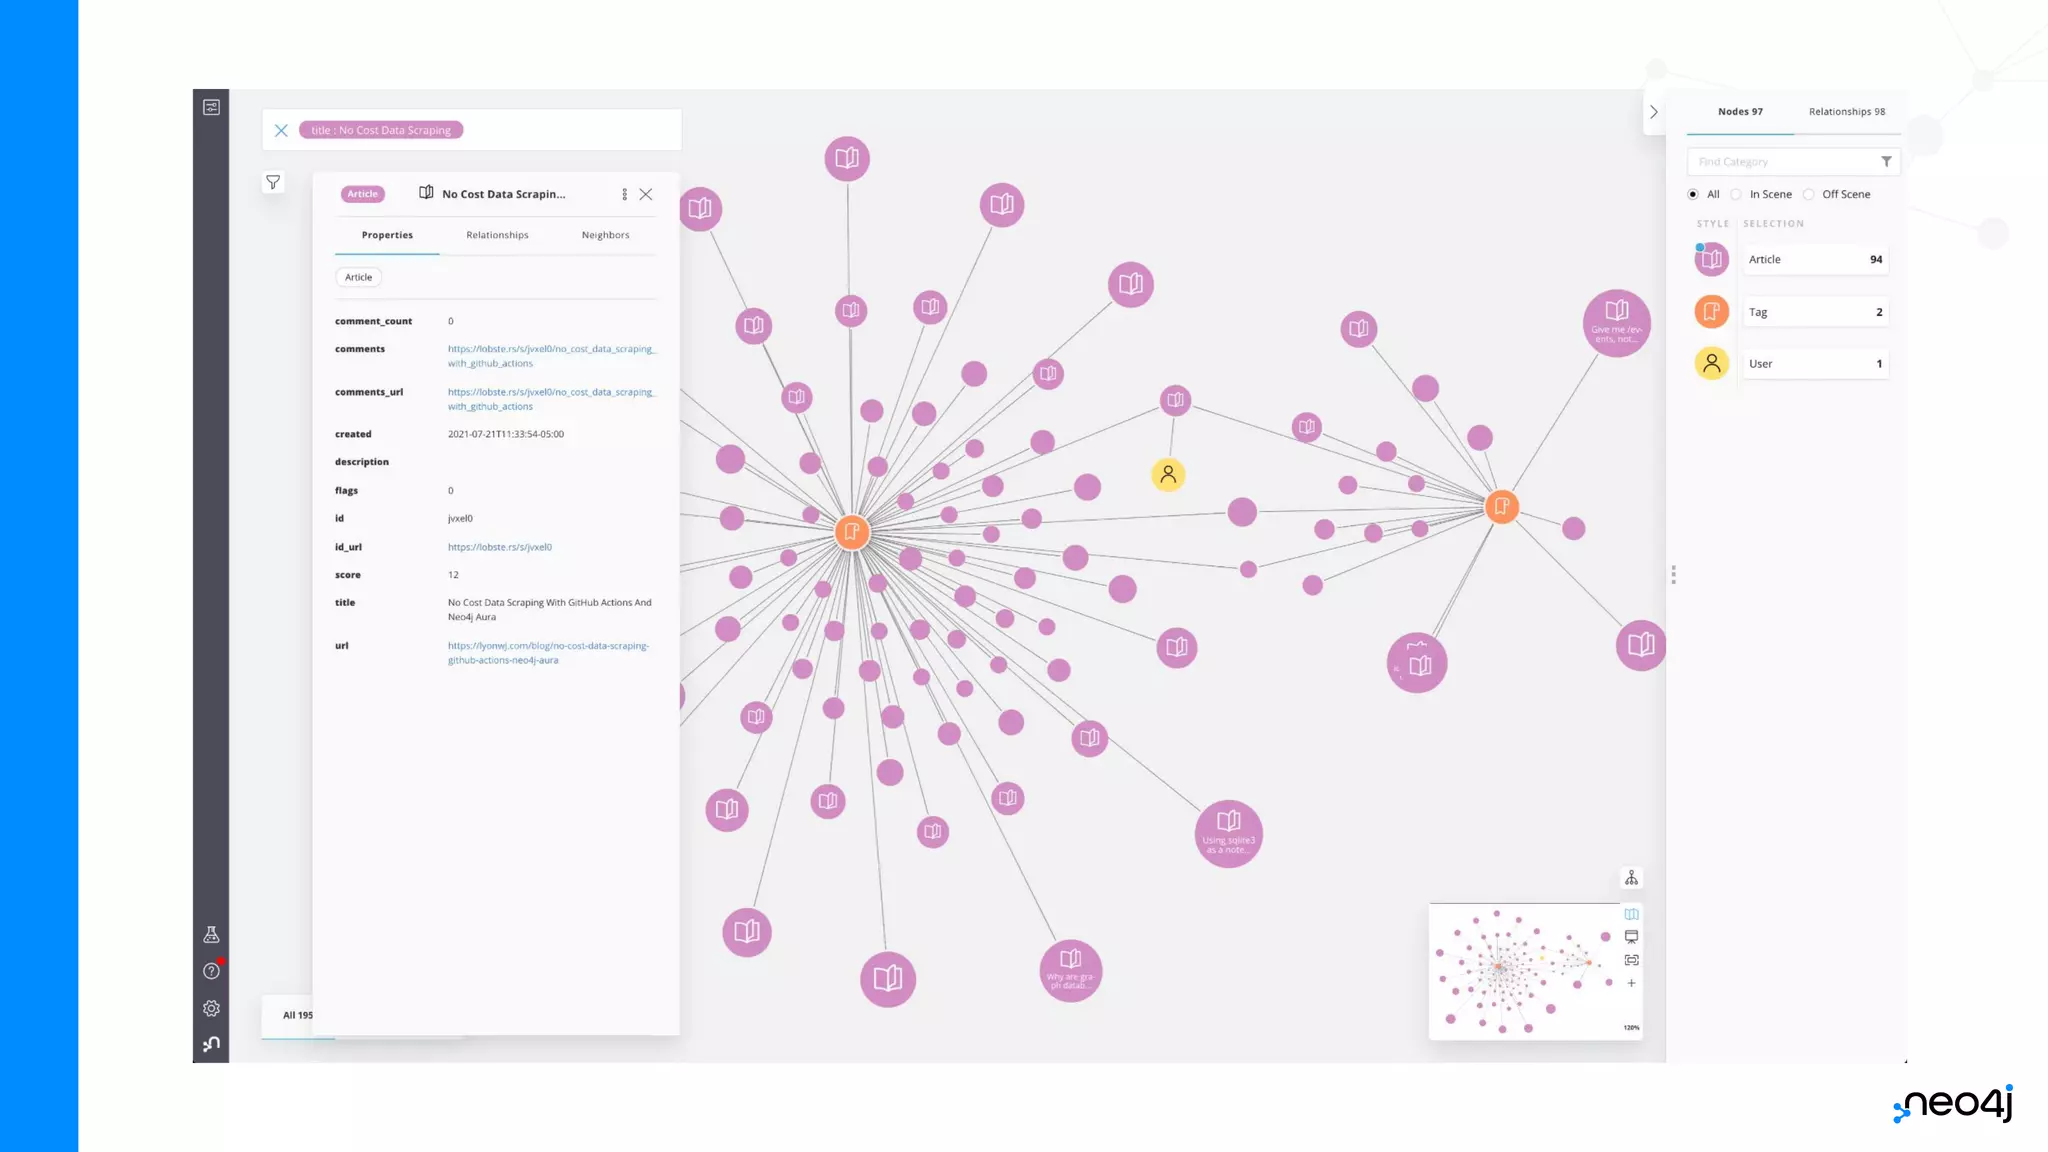The width and height of the screenshot is (2048, 1152).
Task: Switch to Relationships 98 legend tab
Action: coord(1846,112)
